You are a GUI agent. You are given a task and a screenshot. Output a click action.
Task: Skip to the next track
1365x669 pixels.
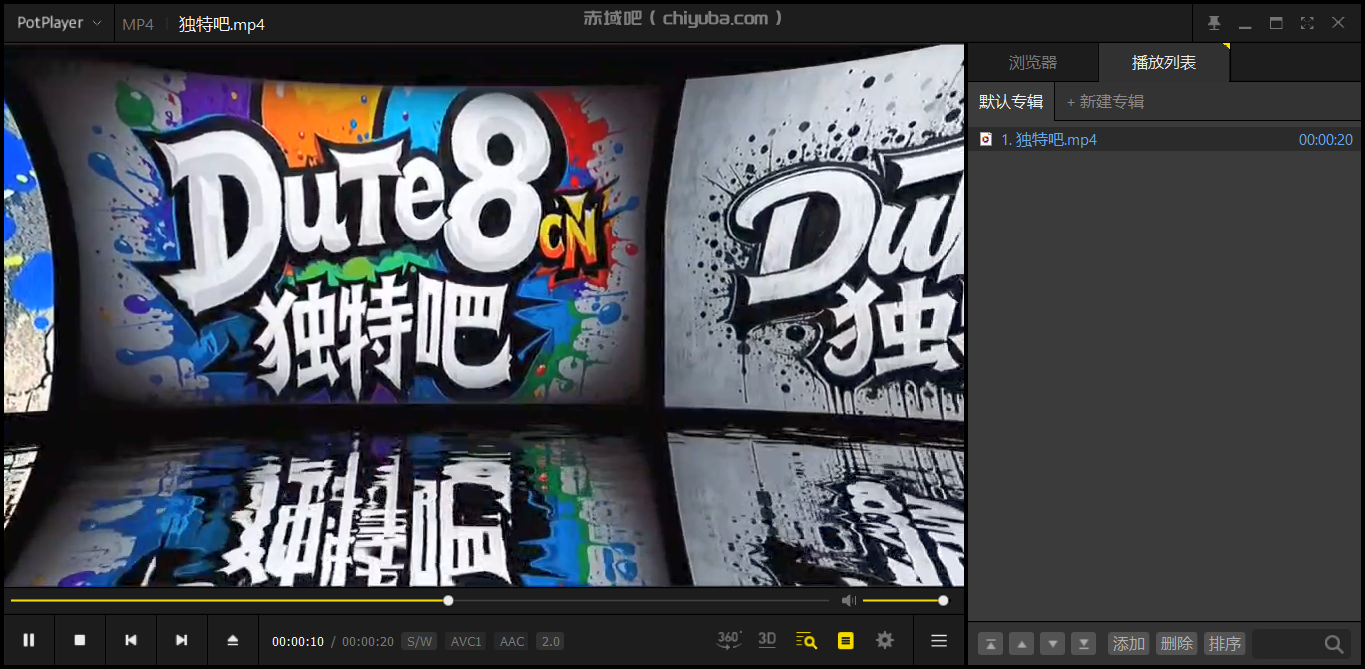pyautogui.click(x=182, y=640)
